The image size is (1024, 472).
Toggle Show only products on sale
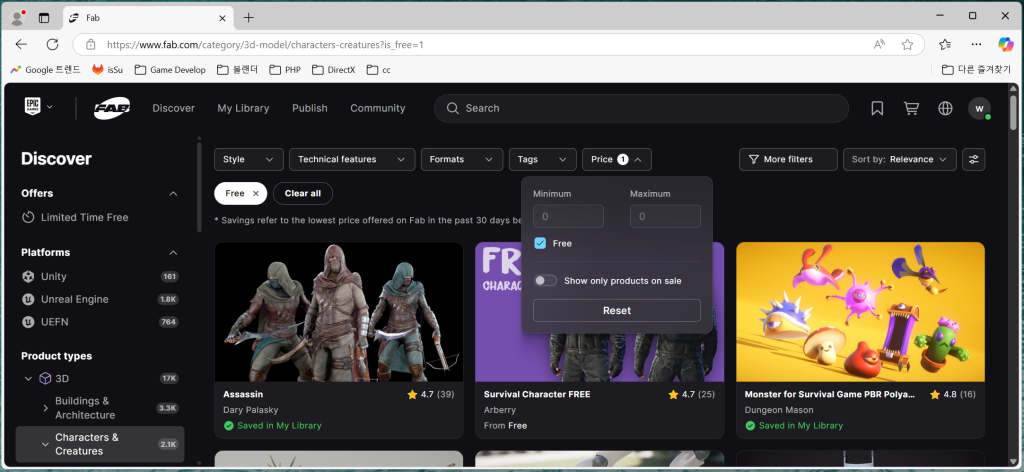[545, 280]
